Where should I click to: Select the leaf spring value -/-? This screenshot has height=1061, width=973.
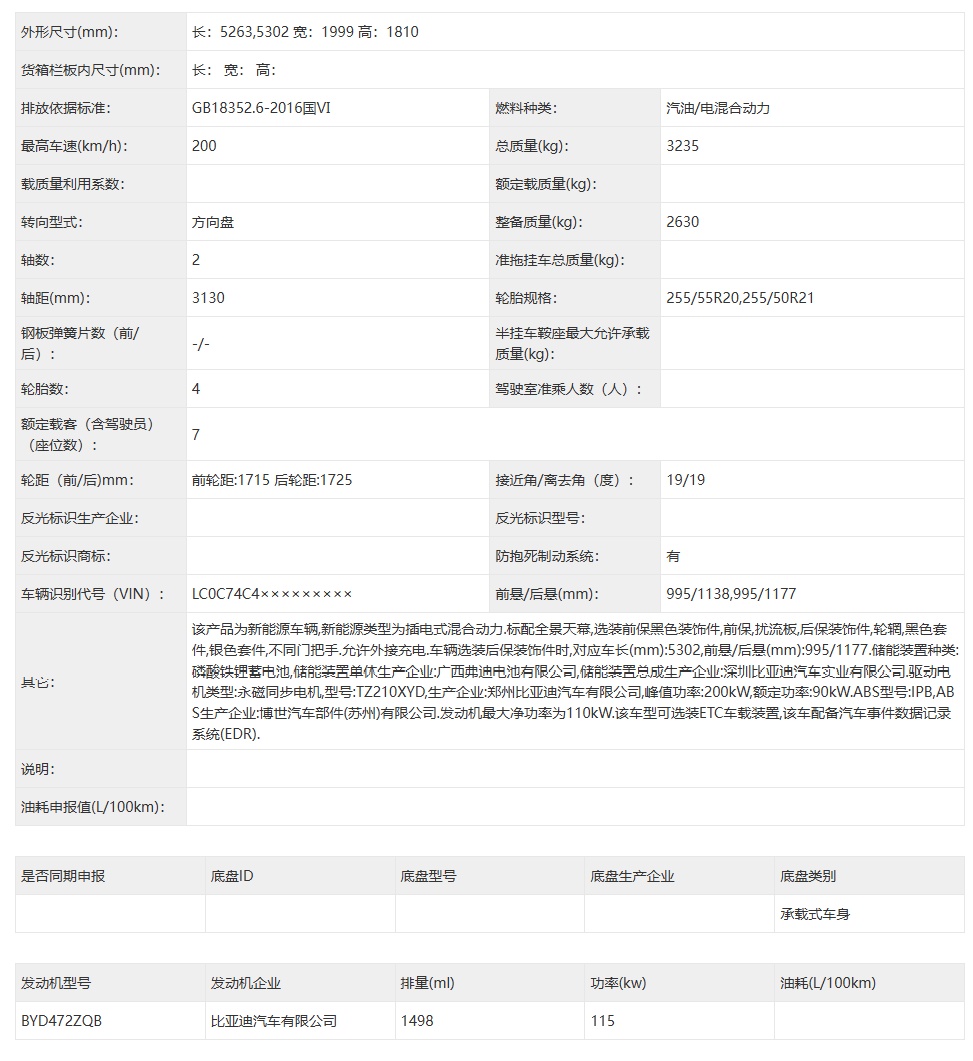(201, 344)
